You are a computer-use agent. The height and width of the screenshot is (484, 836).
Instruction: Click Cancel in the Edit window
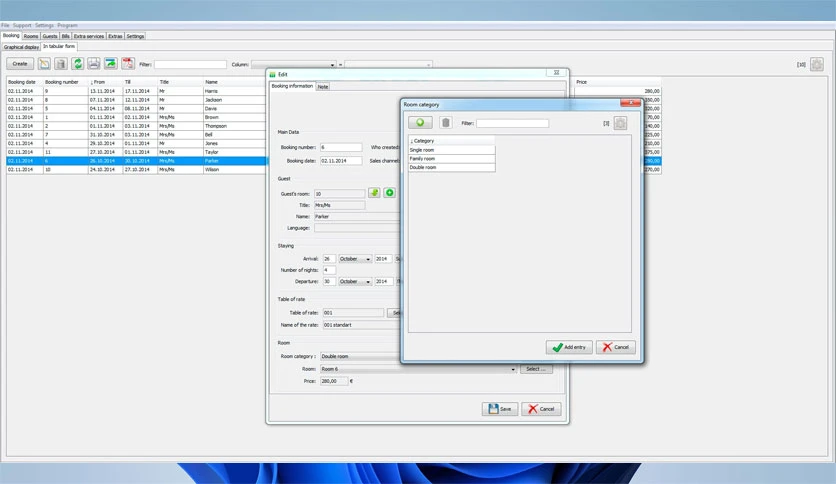pyautogui.click(x=541, y=409)
